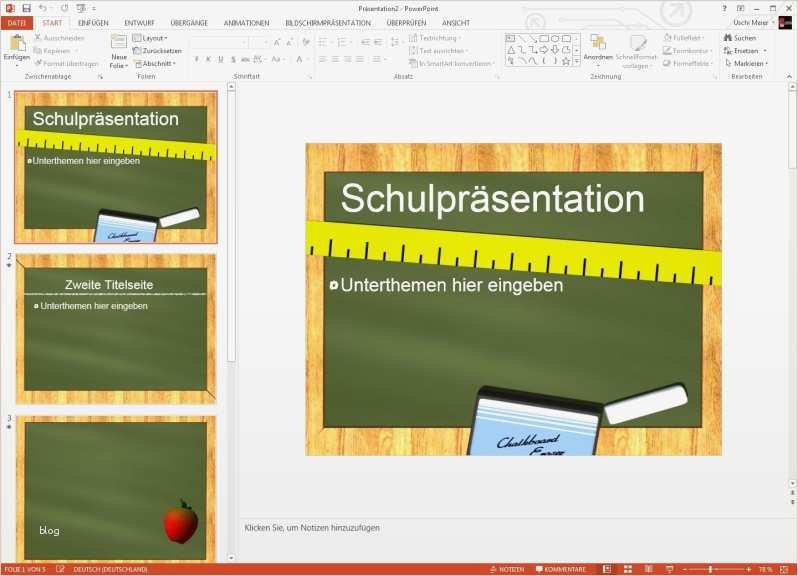
Task: Click Ausschneiden scissors icon
Action: (38, 38)
